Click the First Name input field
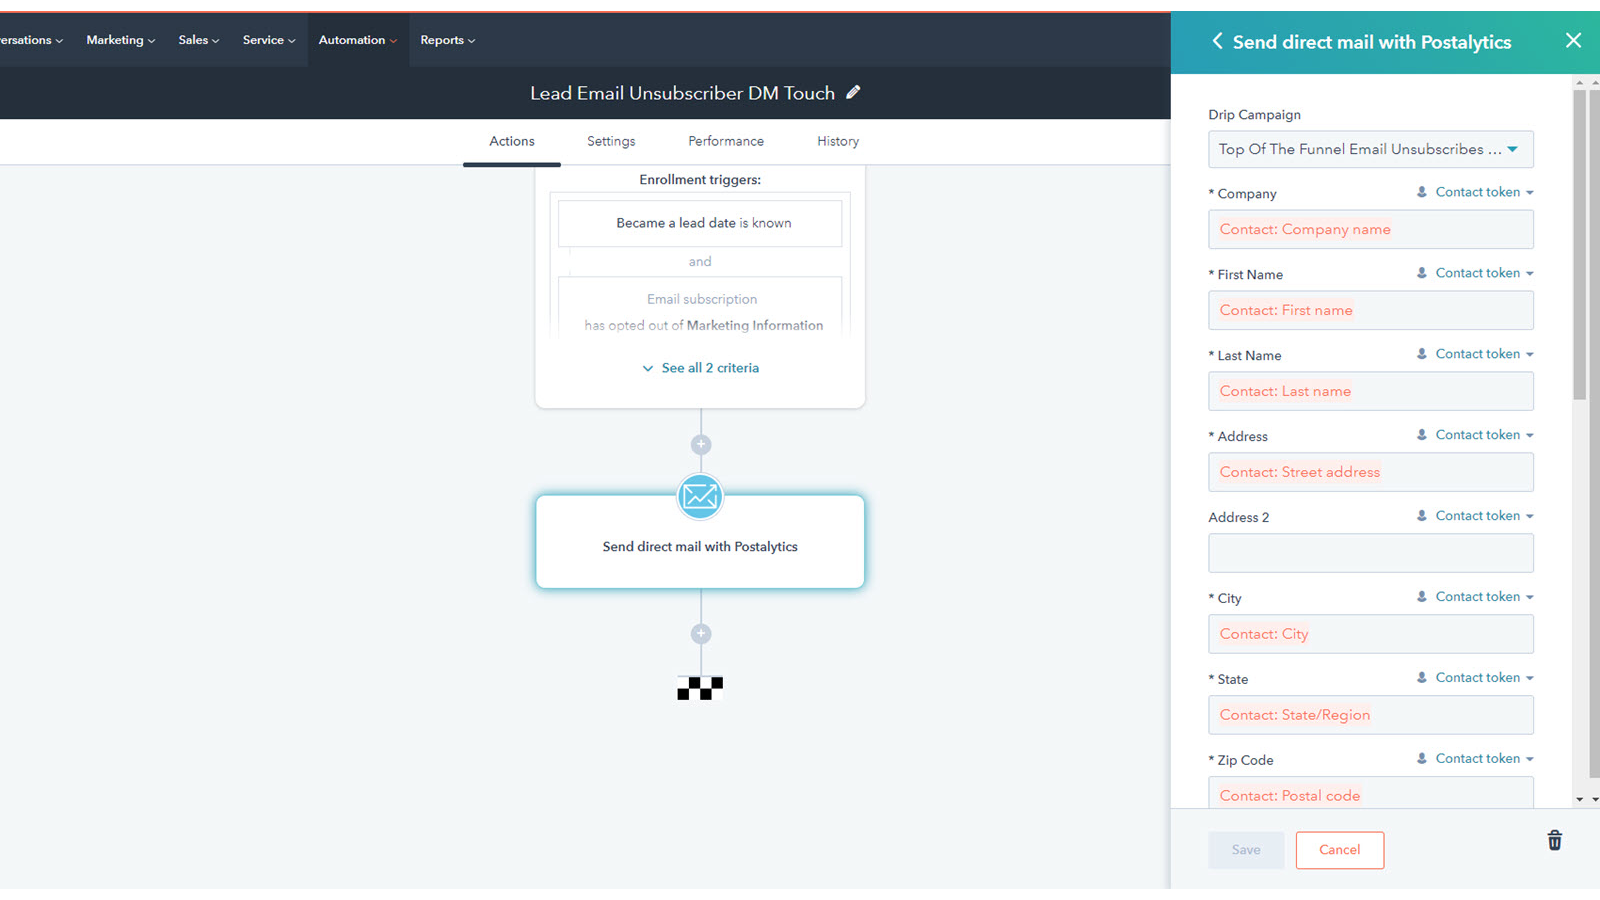Viewport: 1600px width, 900px height. (x=1370, y=310)
